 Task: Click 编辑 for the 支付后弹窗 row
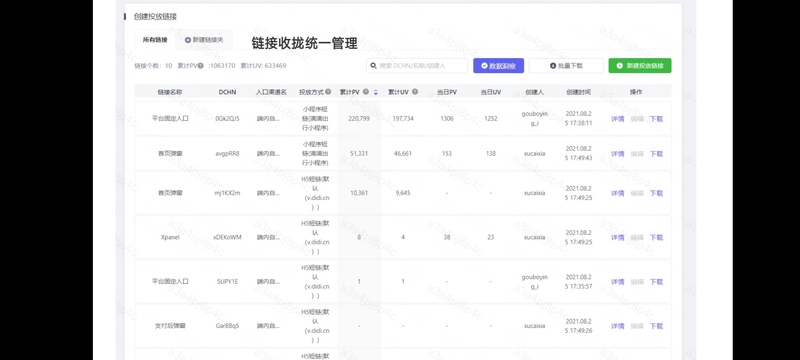coord(637,326)
